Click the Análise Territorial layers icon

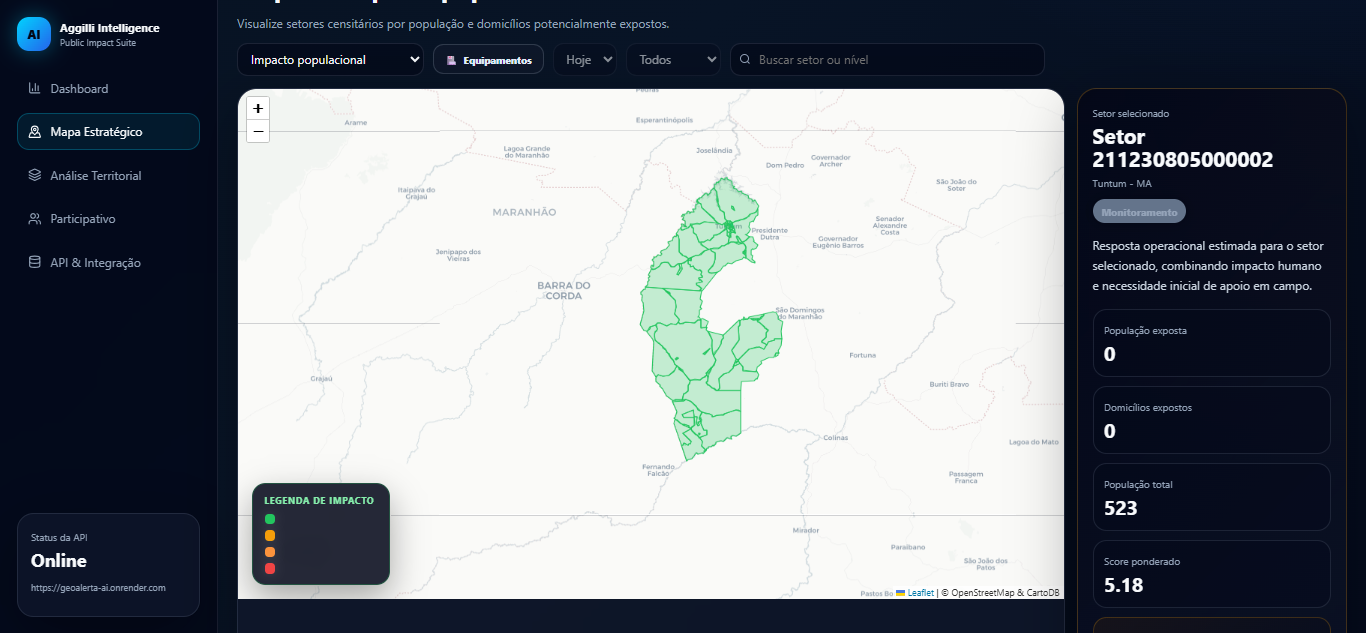point(35,175)
